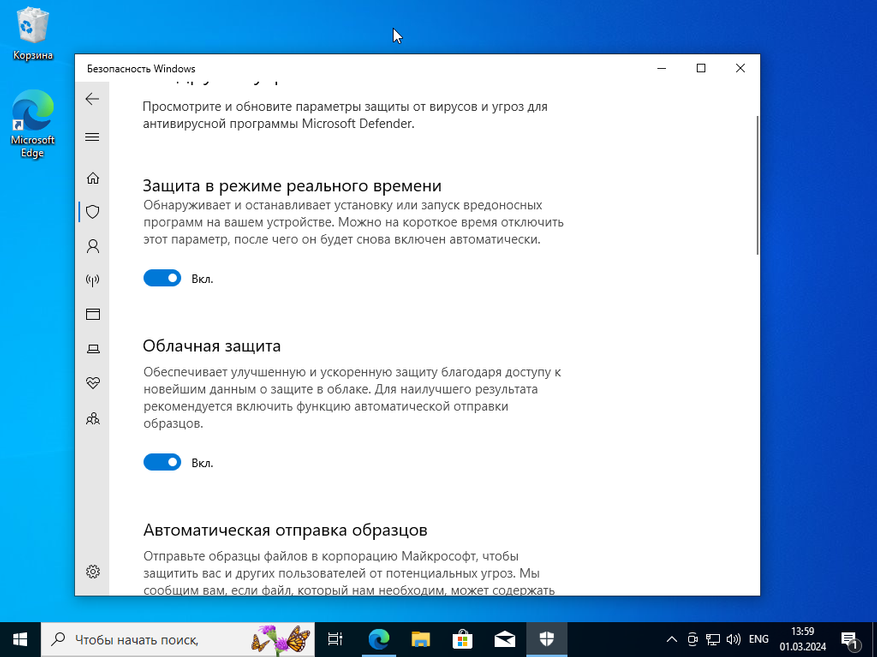This screenshot has width=877, height=657.
Task: Select Microsoft Edge desktop shortcut
Action: 33,124
